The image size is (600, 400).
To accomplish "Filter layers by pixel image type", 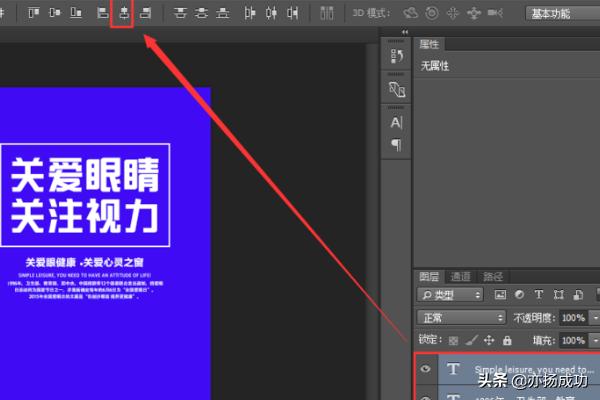I will pos(500,295).
